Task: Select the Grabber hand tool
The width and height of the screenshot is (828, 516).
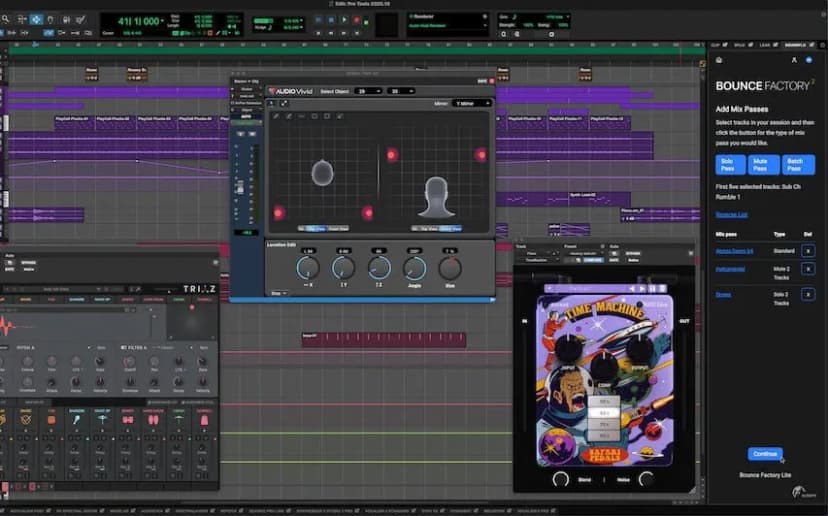Action: 51,20
